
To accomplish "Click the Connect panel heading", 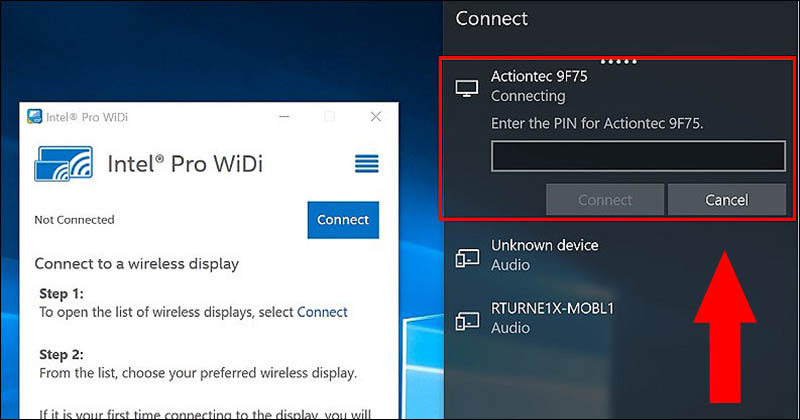I will point(491,19).
